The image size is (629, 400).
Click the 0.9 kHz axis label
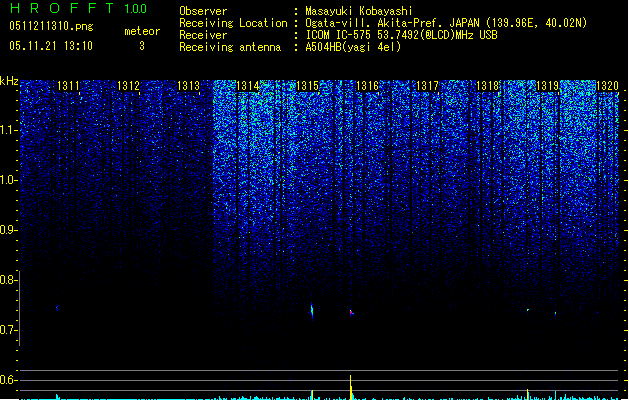click(x=8, y=230)
